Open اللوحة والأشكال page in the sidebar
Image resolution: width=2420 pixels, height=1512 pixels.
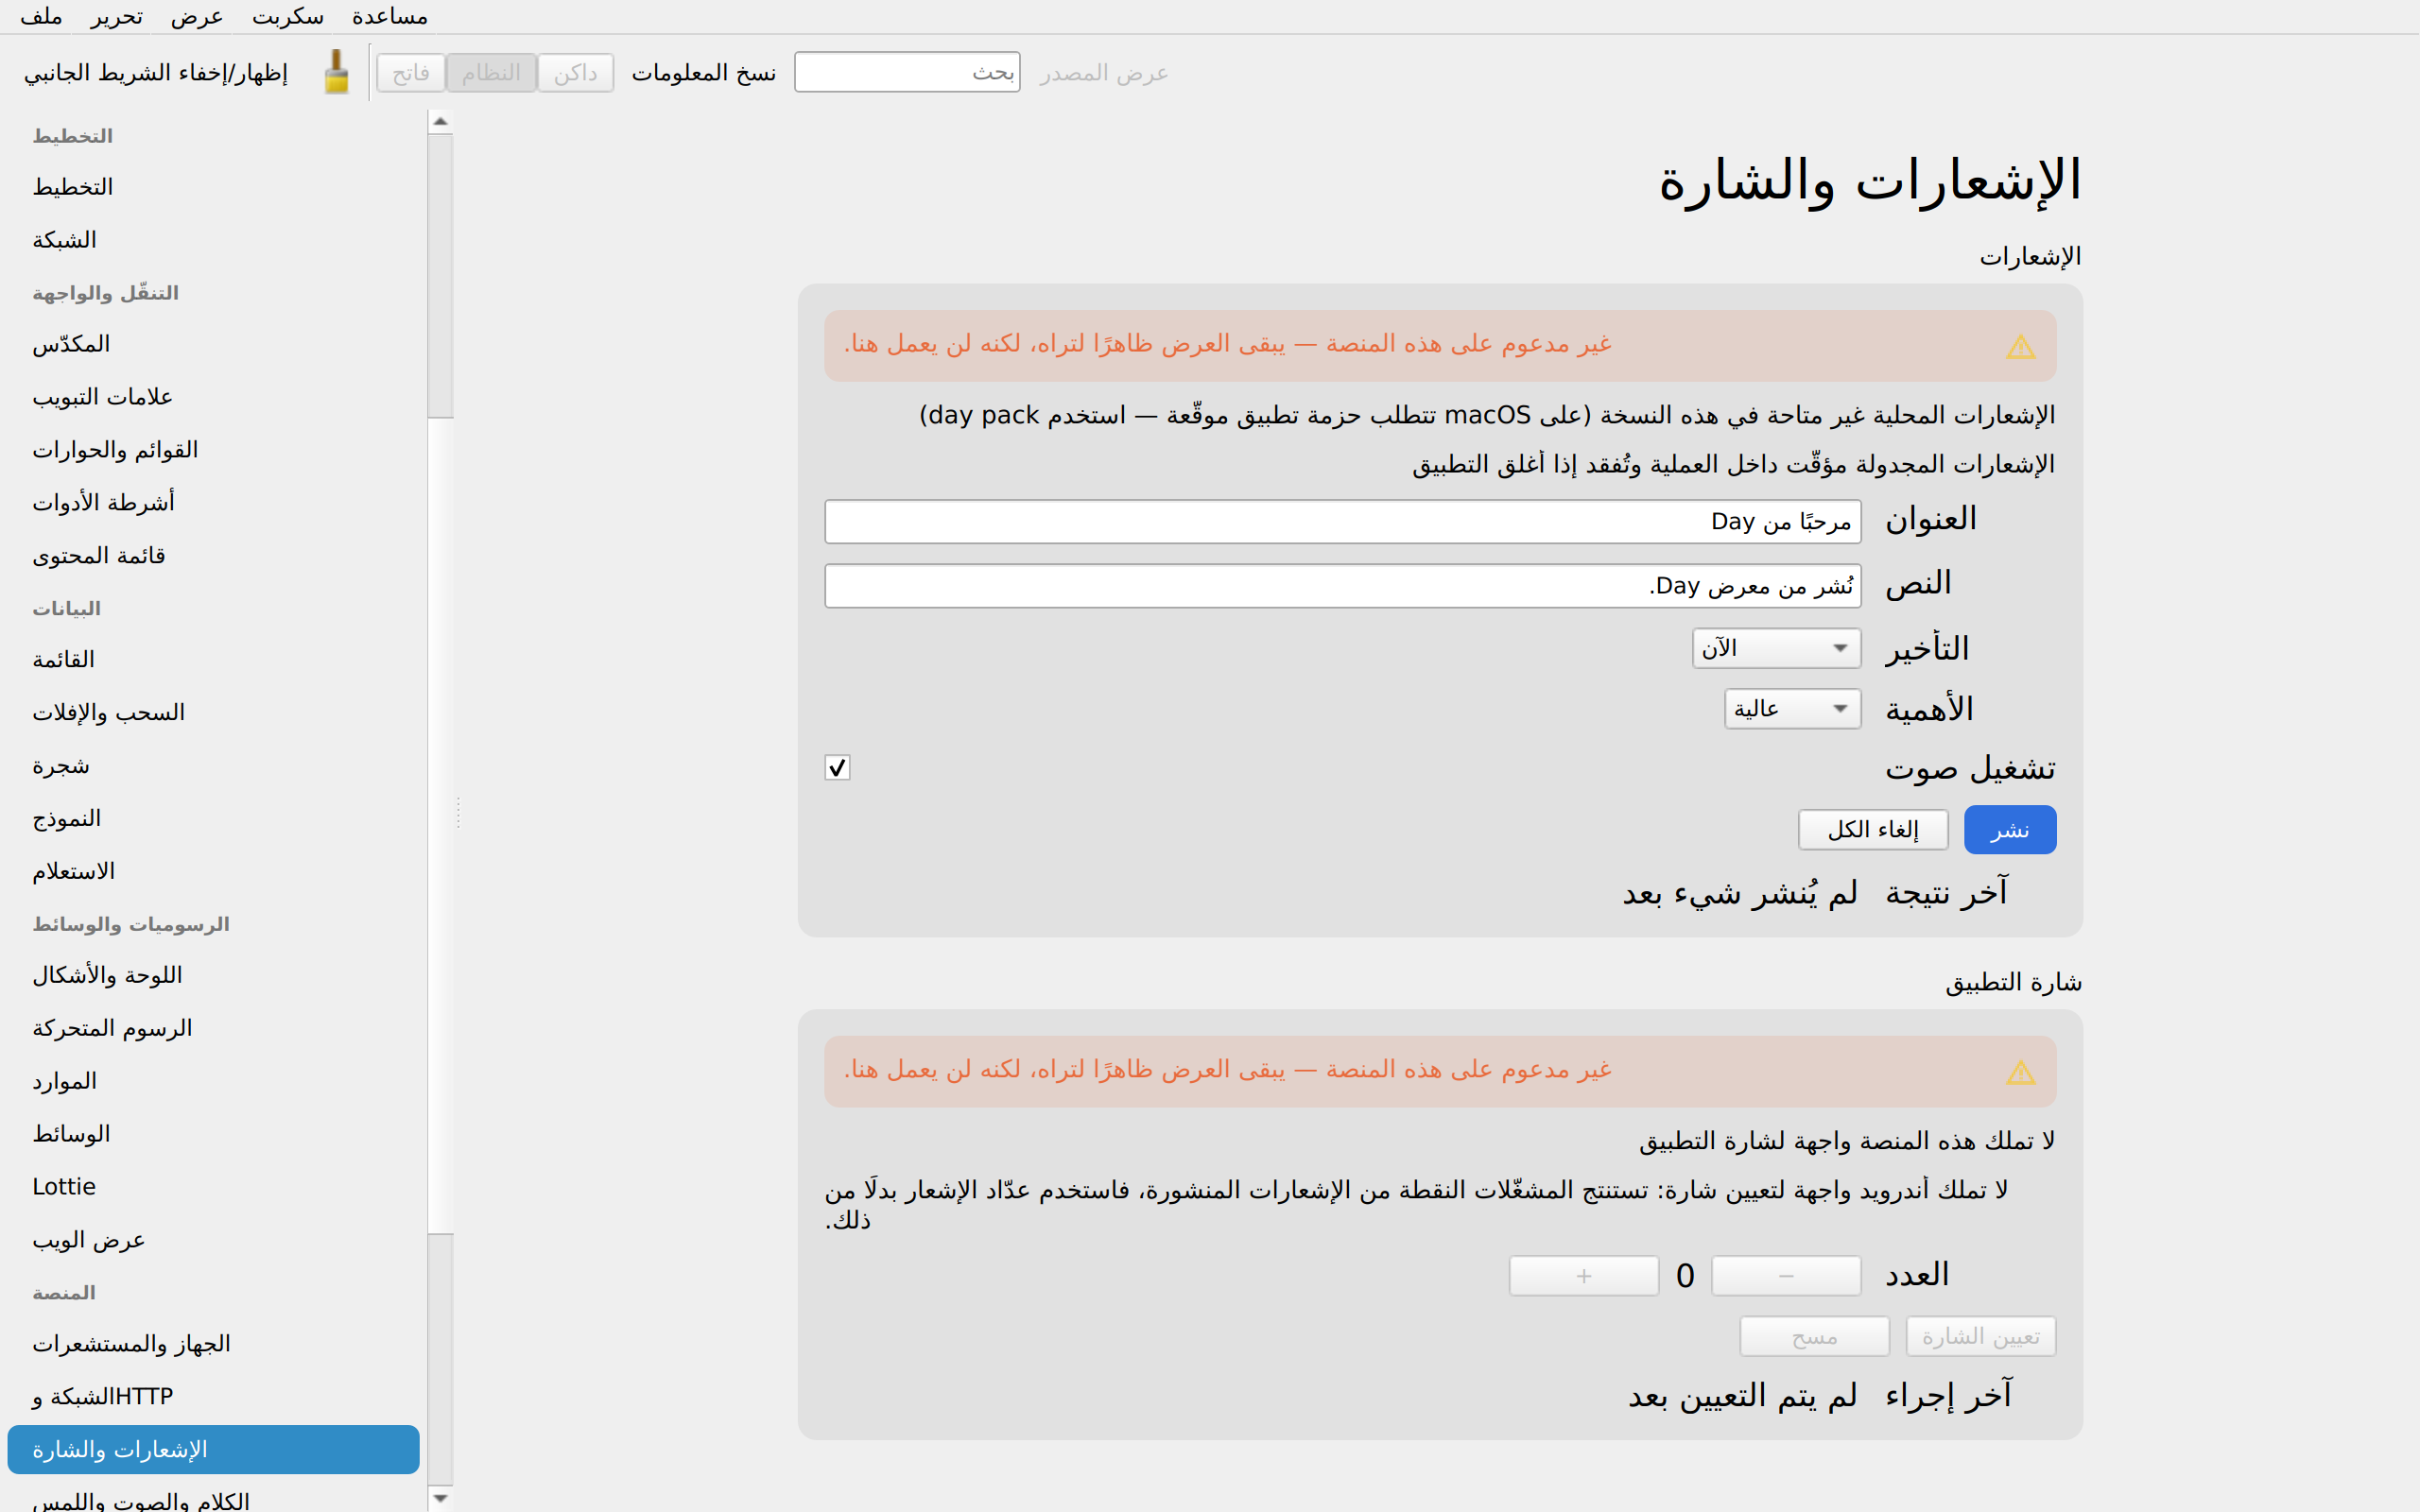click(213, 975)
